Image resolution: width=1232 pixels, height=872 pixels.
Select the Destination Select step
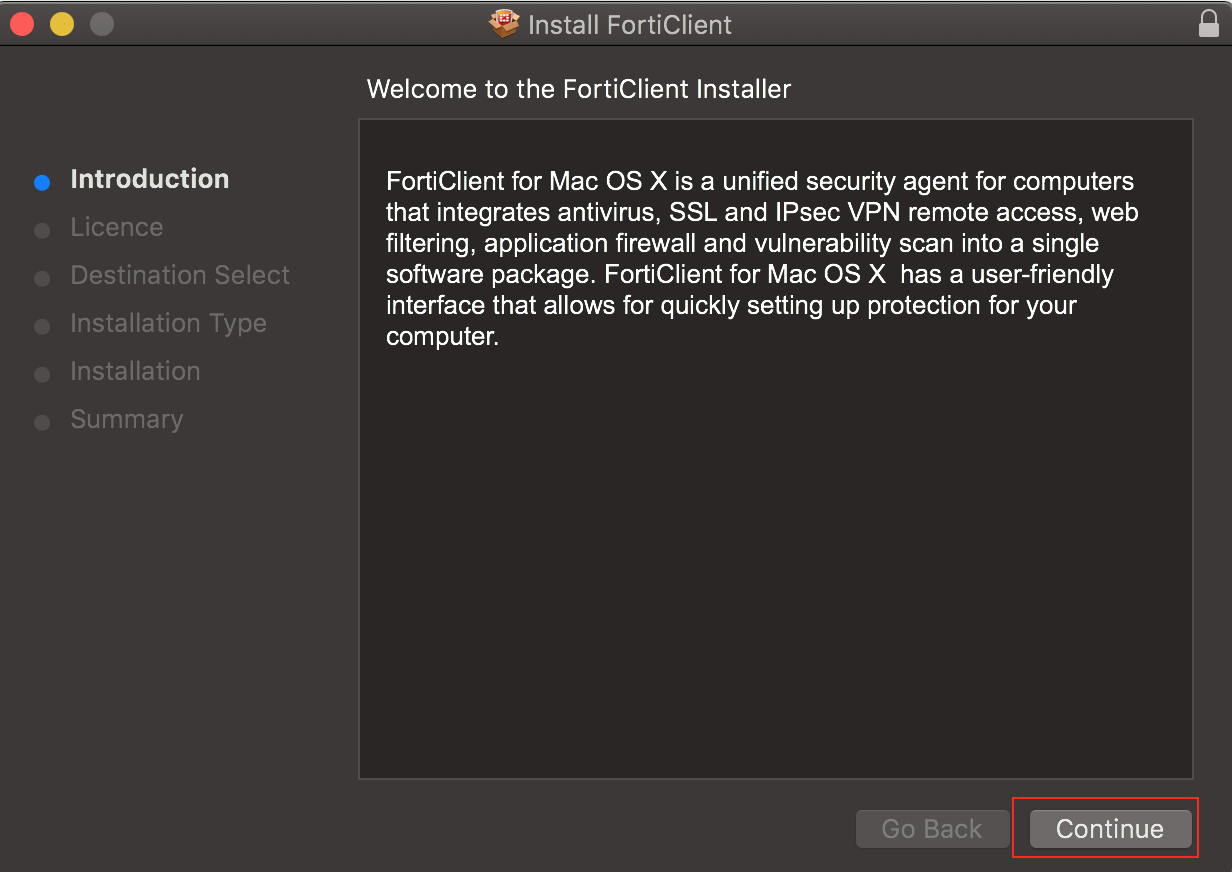[x=179, y=275]
